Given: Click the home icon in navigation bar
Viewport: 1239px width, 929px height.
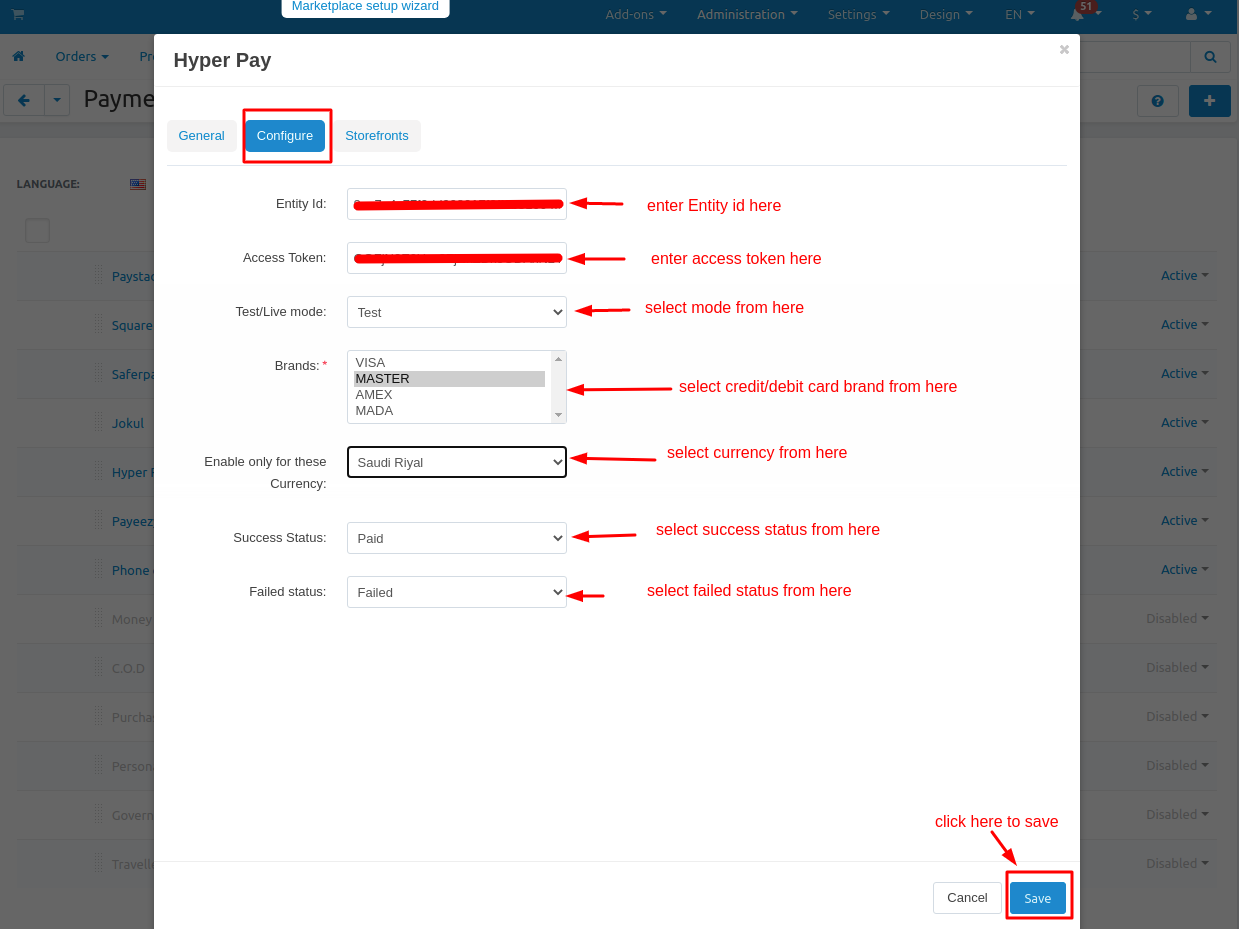Looking at the screenshot, I should coord(18,56).
